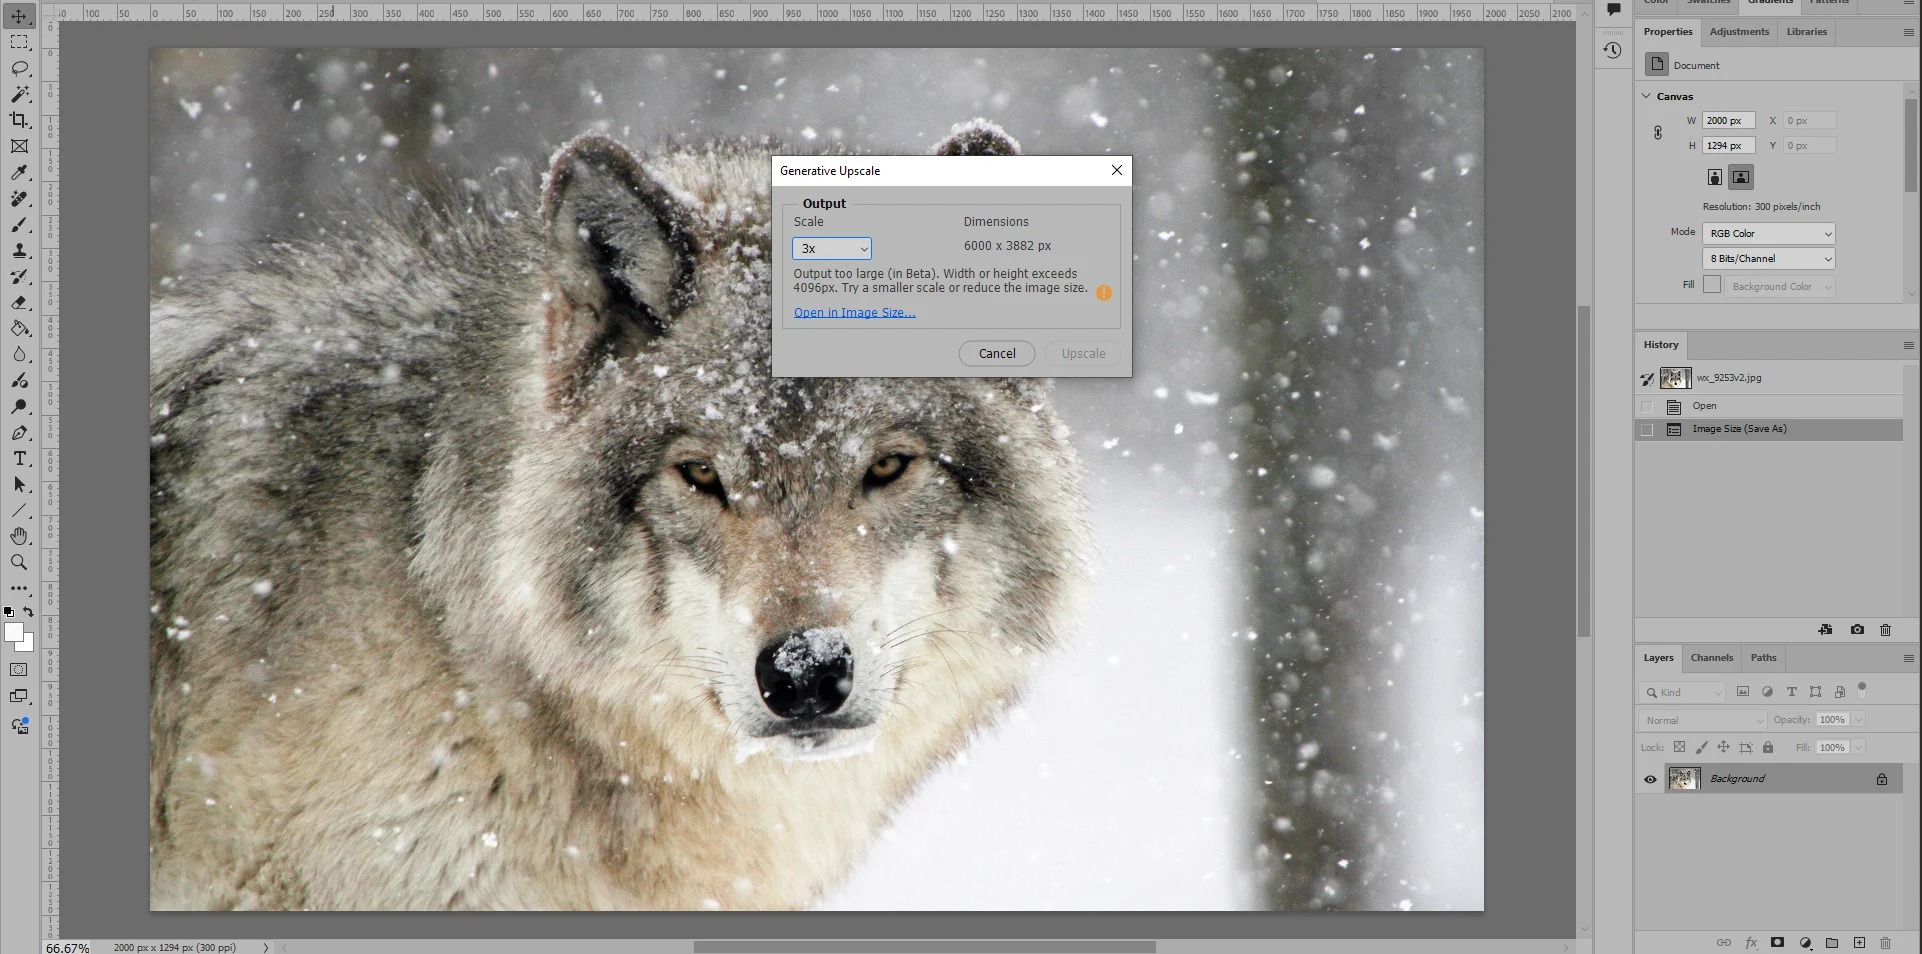Create a new layer
The width and height of the screenshot is (1922, 954).
(1859, 942)
